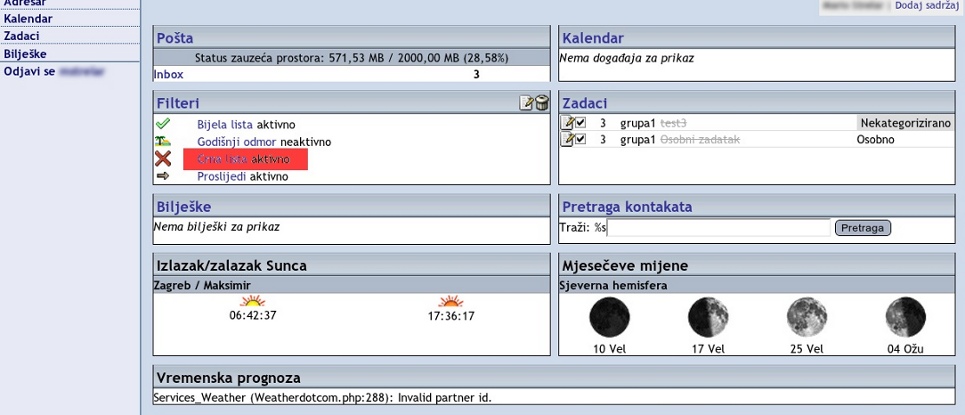Open the Bijela lista filter link
The image size is (965, 415).
225,124
